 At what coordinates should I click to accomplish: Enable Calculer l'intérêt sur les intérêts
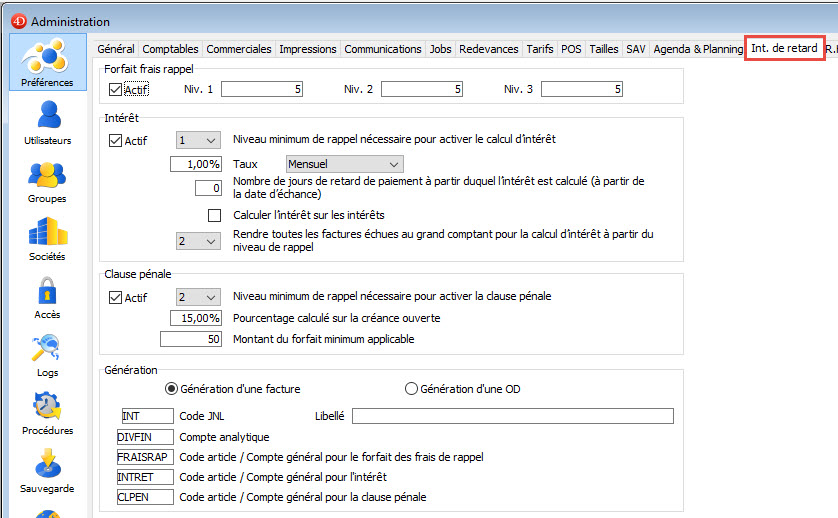(x=214, y=215)
